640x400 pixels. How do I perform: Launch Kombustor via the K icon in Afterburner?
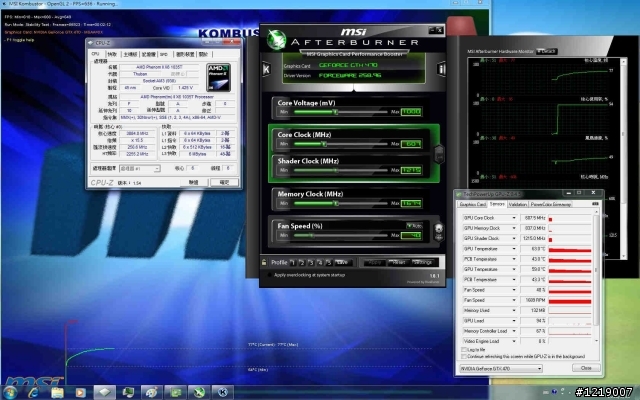point(266,69)
